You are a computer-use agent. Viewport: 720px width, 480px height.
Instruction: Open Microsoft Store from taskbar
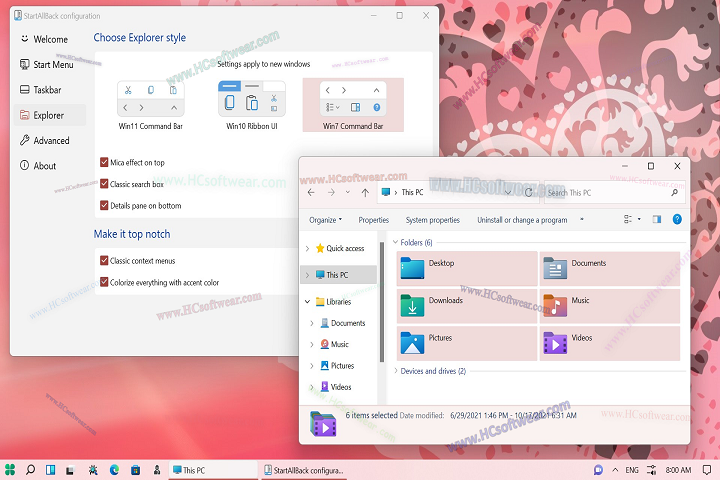[135, 469]
